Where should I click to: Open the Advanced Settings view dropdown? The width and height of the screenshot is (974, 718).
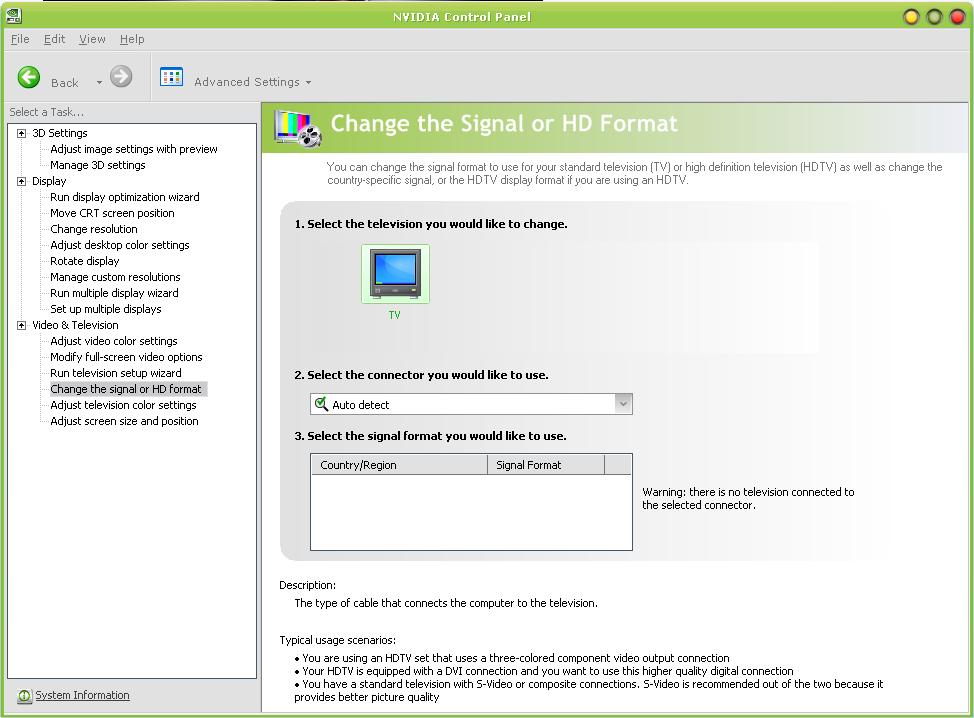(x=309, y=82)
